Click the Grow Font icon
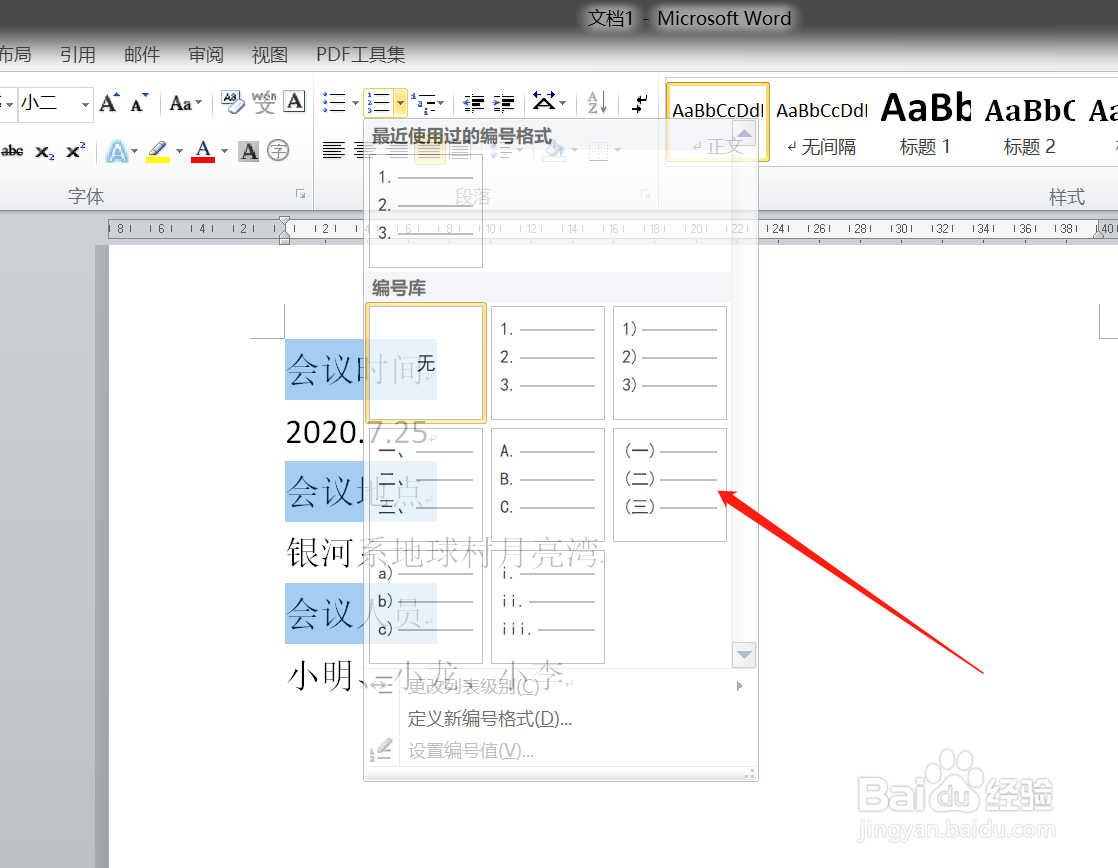 click(x=109, y=103)
